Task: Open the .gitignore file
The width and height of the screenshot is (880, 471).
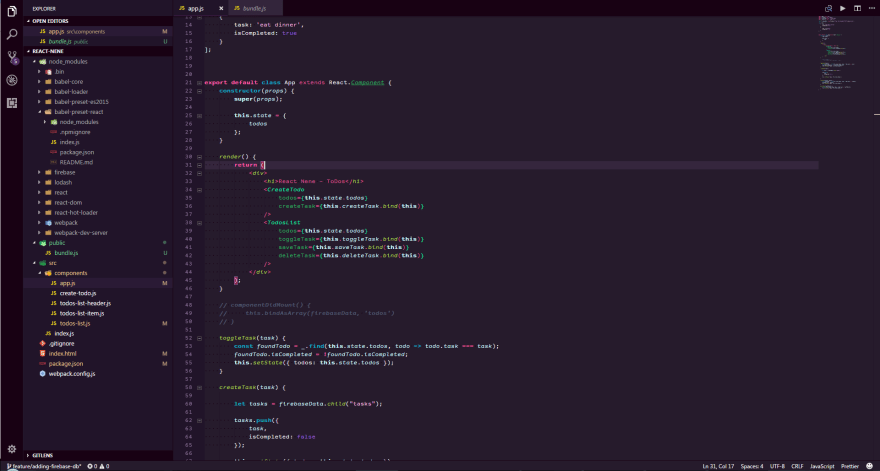Action: click(x=98, y=344)
